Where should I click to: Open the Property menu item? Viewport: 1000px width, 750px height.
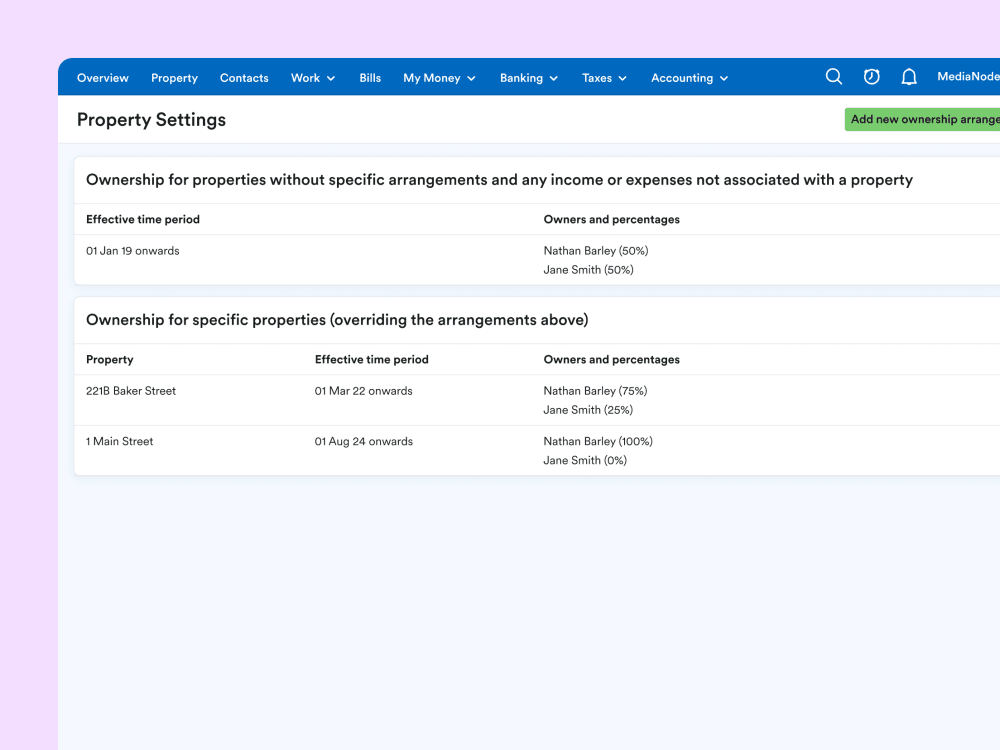(x=174, y=78)
